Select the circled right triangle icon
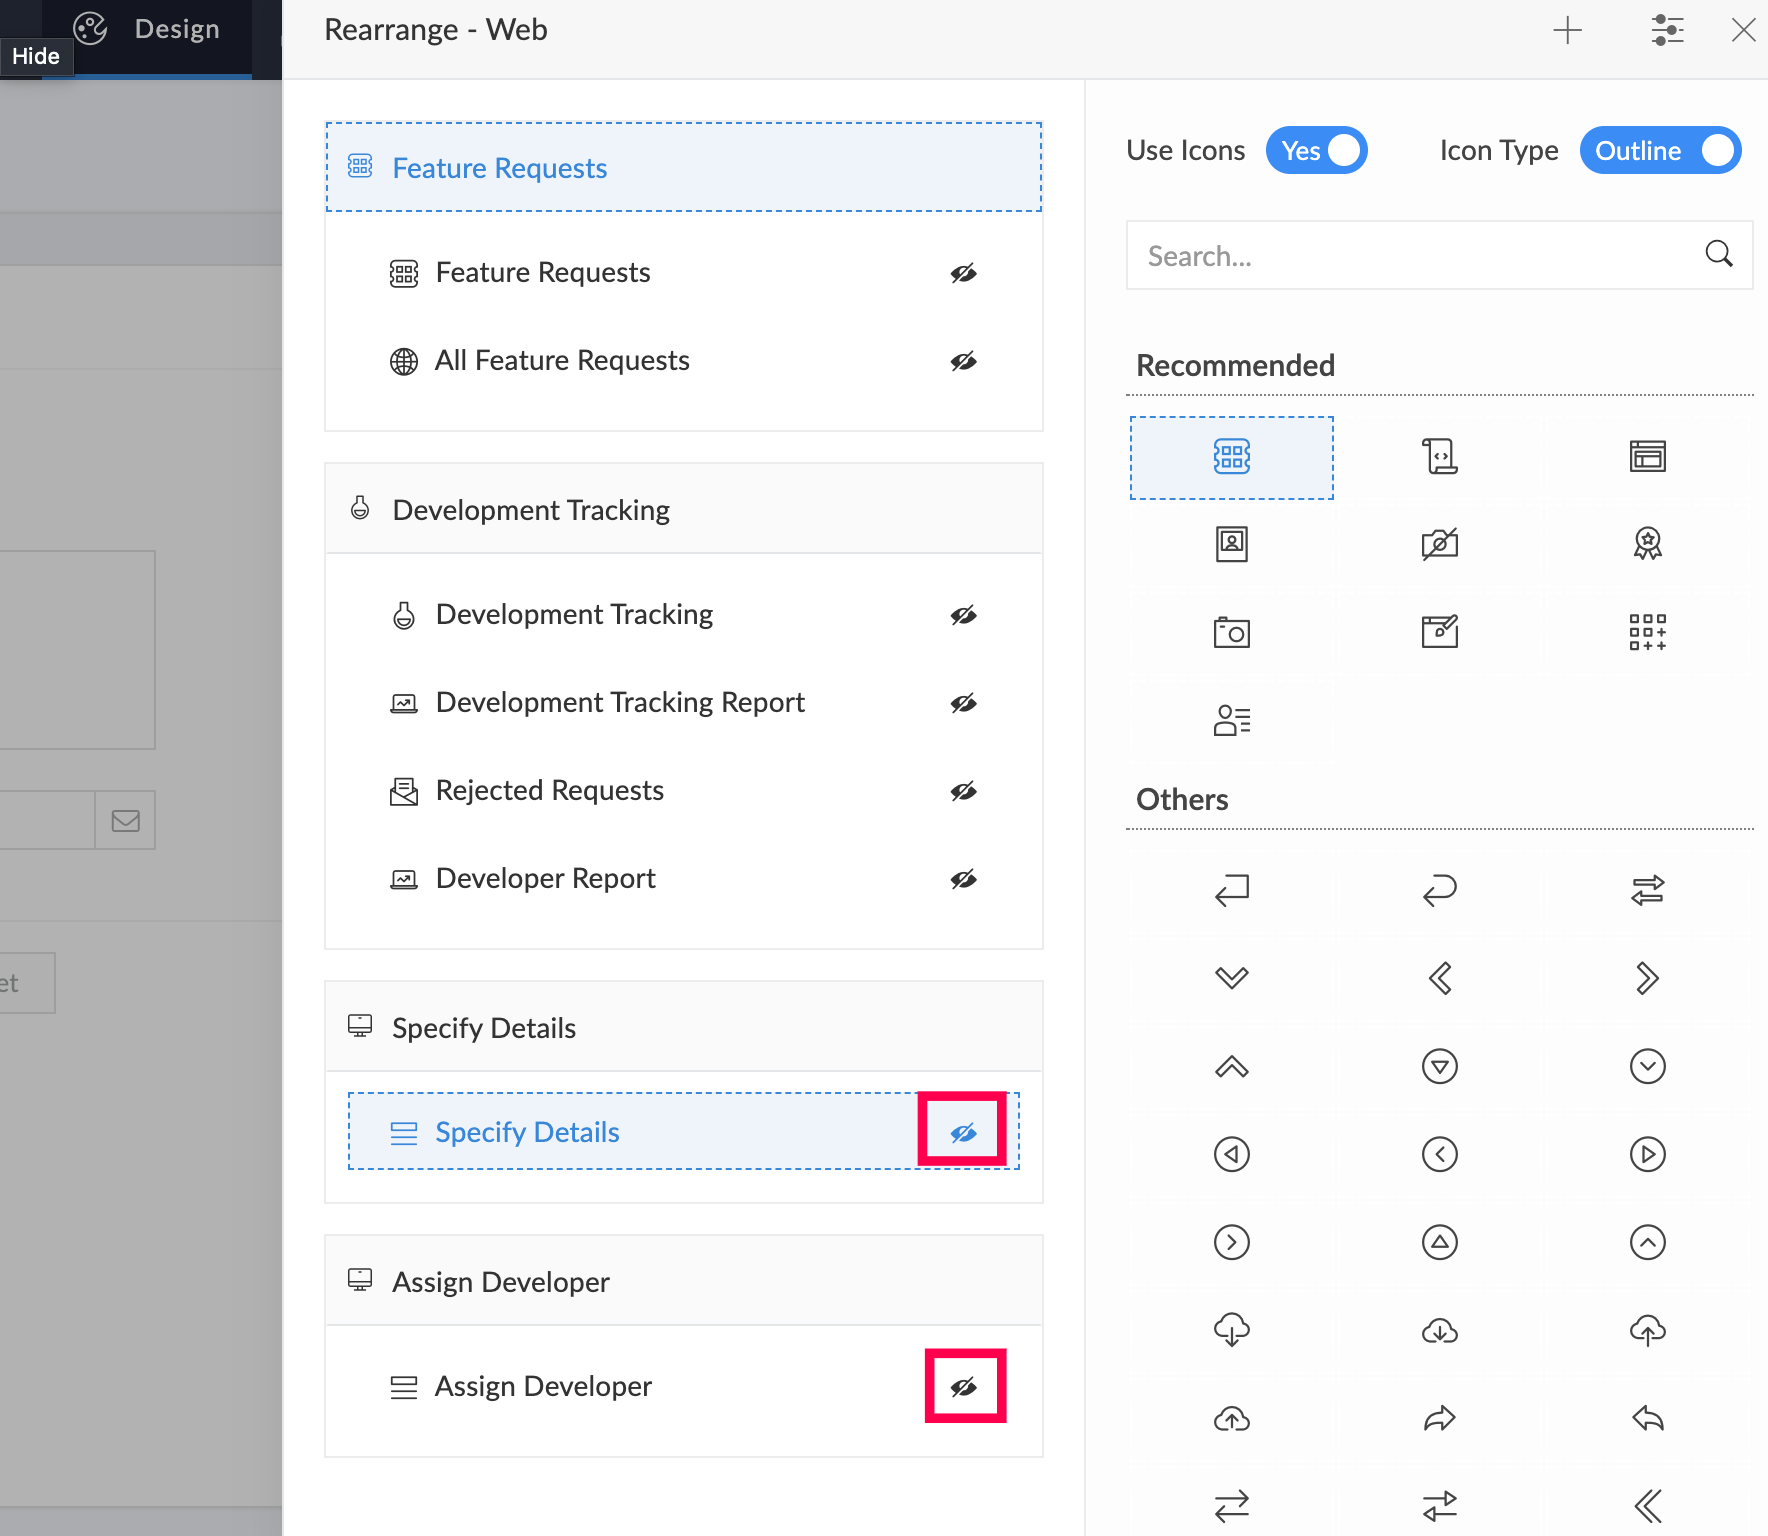This screenshot has width=1768, height=1536. 1648,1154
